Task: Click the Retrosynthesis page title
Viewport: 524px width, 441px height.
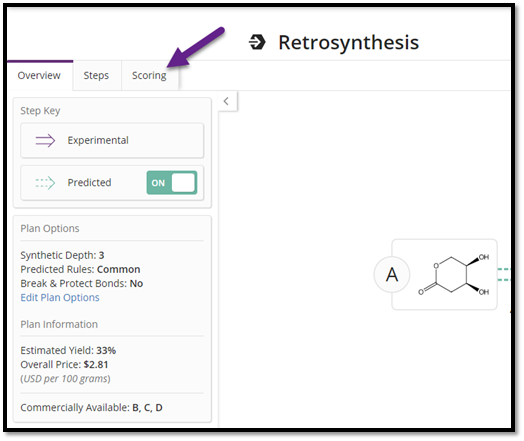Action: point(349,42)
